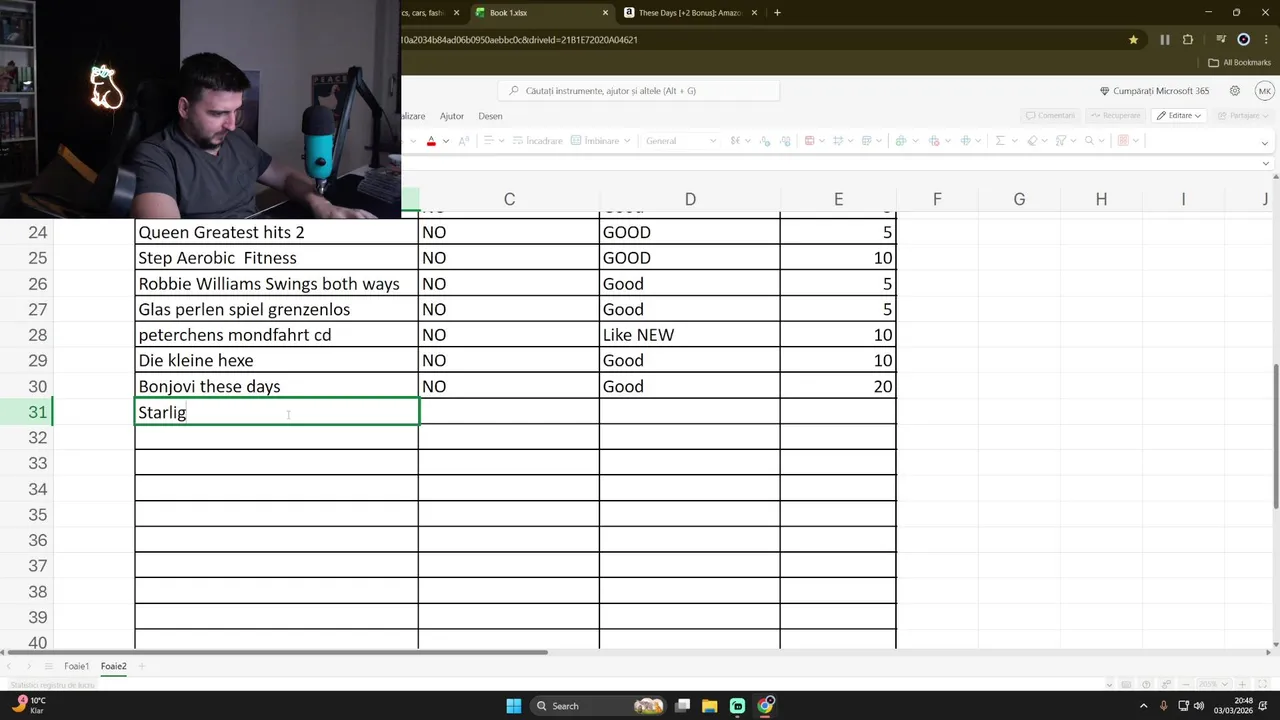Click the Încadrare wrap text button

[538, 141]
